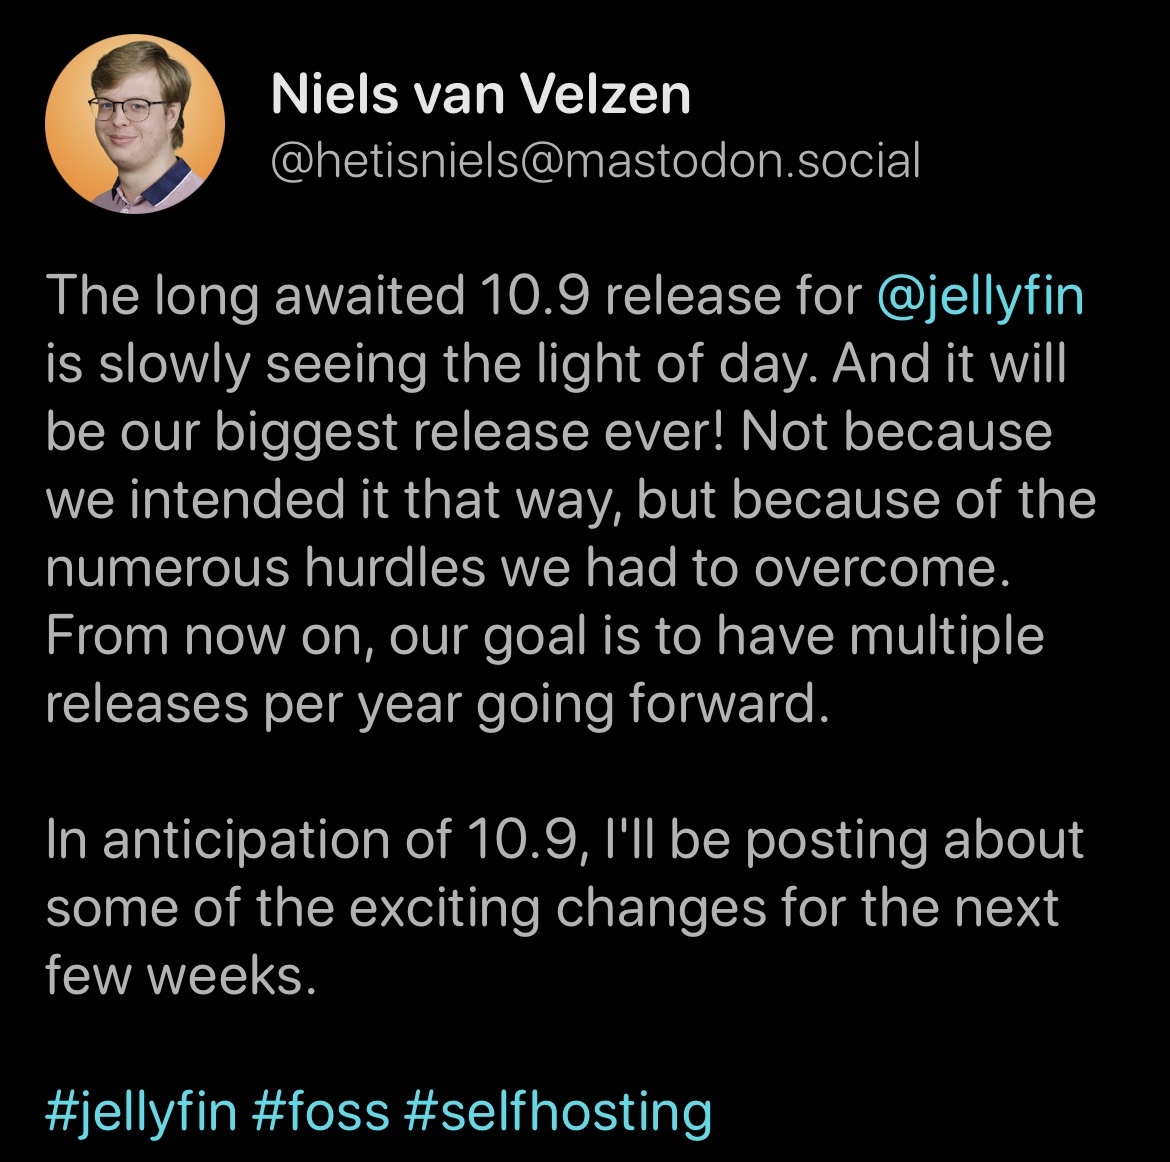Open the #jellyfin hashtag
The height and width of the screenshot is (1162, 1170).
click(x=140, y=1111)
